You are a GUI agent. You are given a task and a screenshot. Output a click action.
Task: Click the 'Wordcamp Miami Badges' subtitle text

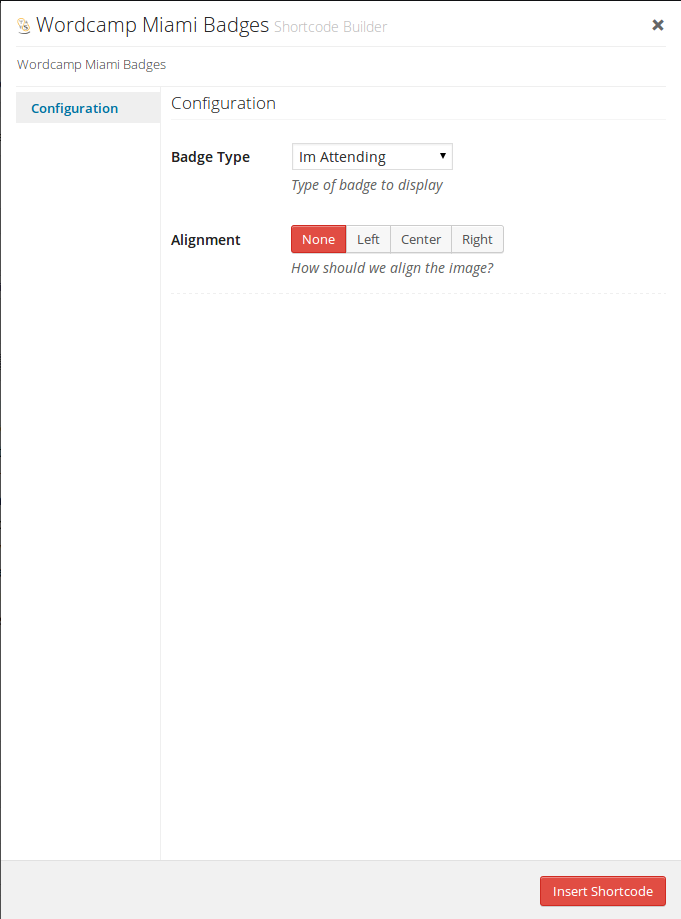click(x=91, y=64)
